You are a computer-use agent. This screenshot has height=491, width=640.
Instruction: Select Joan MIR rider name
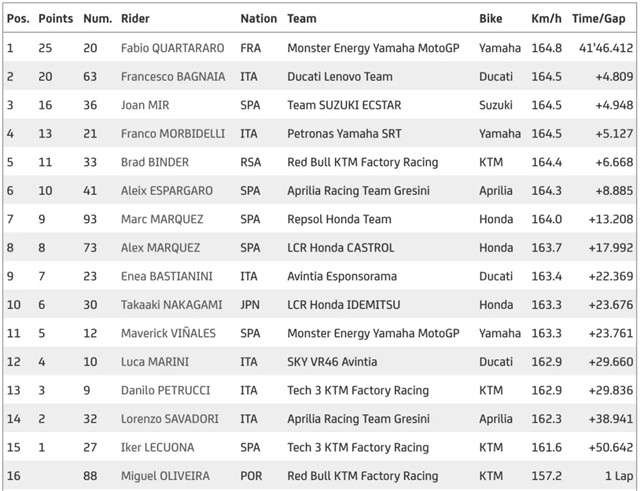click(145, 105)
